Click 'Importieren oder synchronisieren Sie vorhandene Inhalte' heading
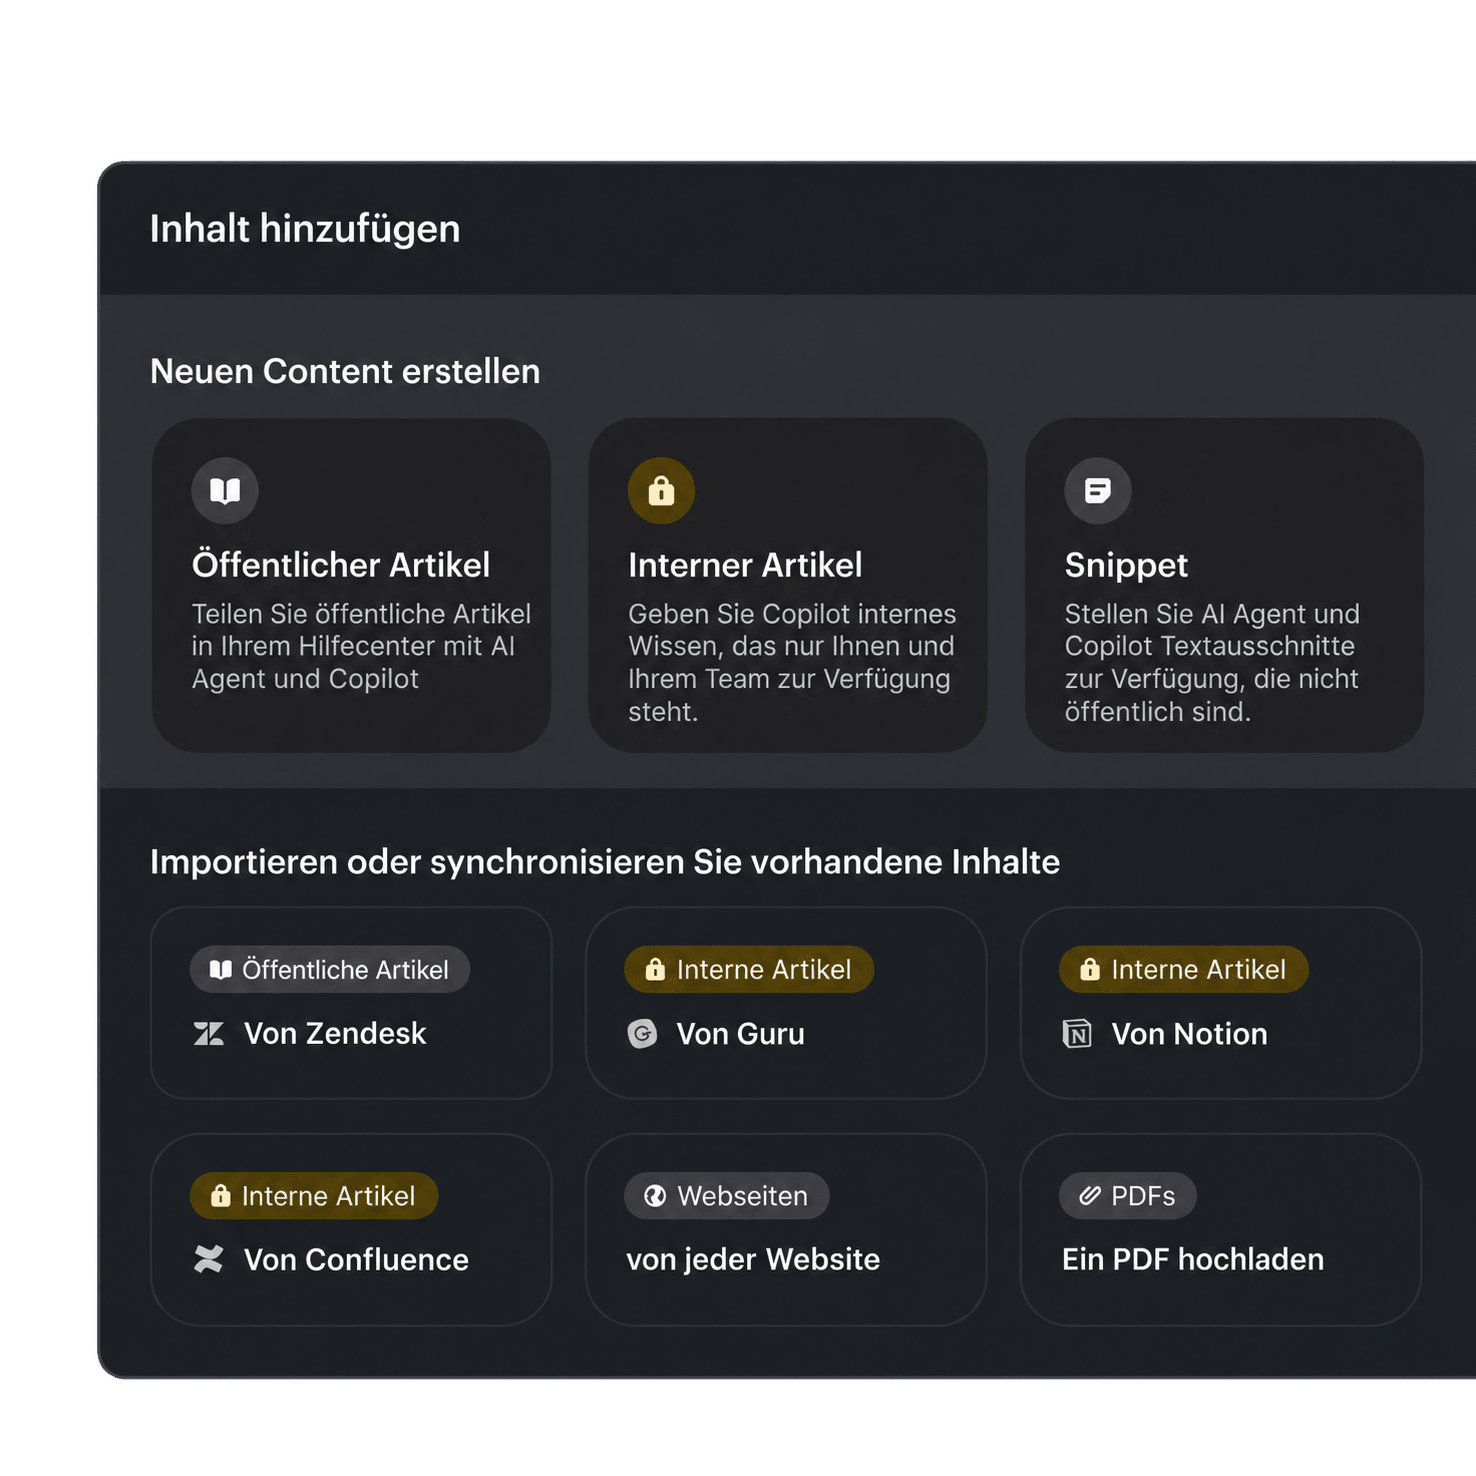This screenshot has height=1476, width=1476. (x=605, y=862)
